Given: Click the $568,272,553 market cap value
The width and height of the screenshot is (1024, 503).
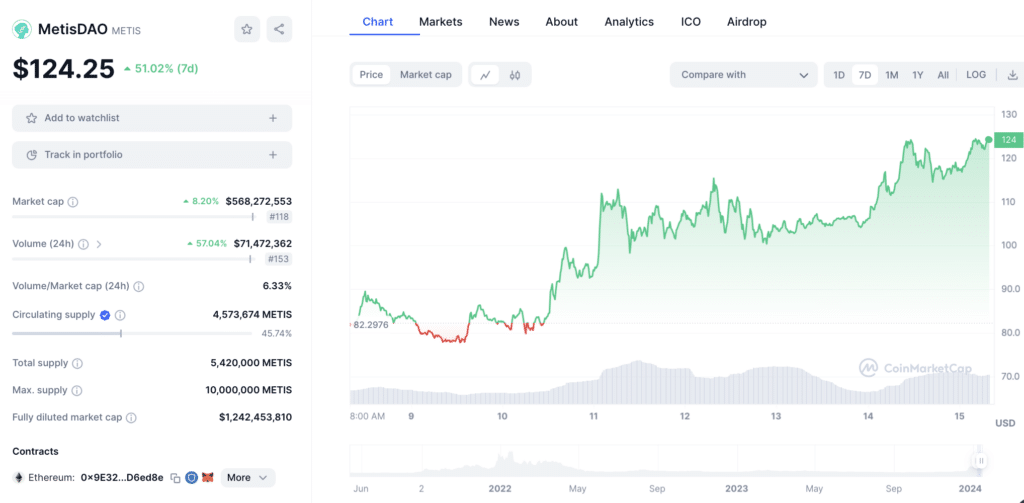Looking at the screenshot, I should point(259,201).
